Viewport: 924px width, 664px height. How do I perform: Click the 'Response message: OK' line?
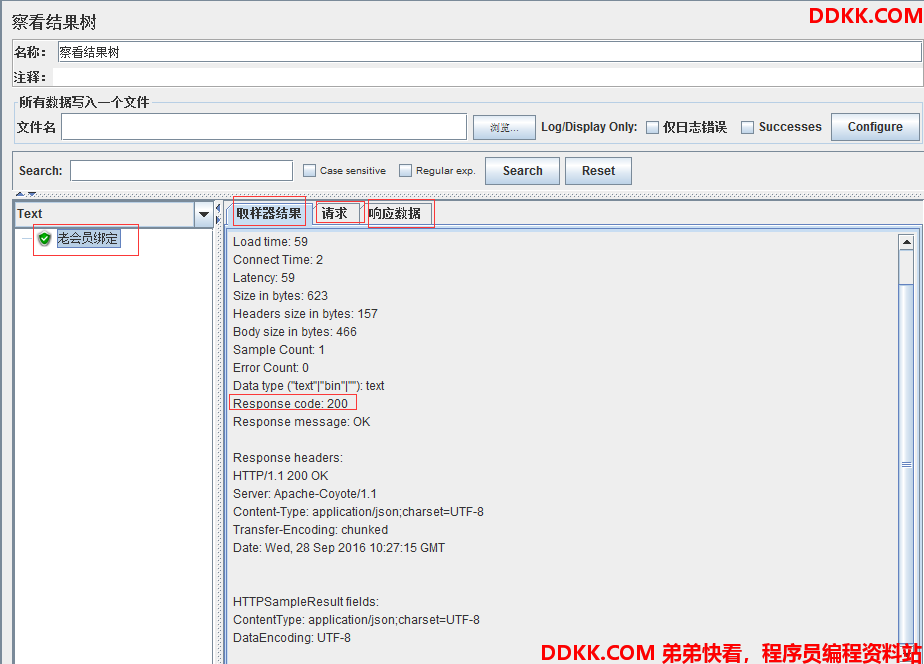301,422
